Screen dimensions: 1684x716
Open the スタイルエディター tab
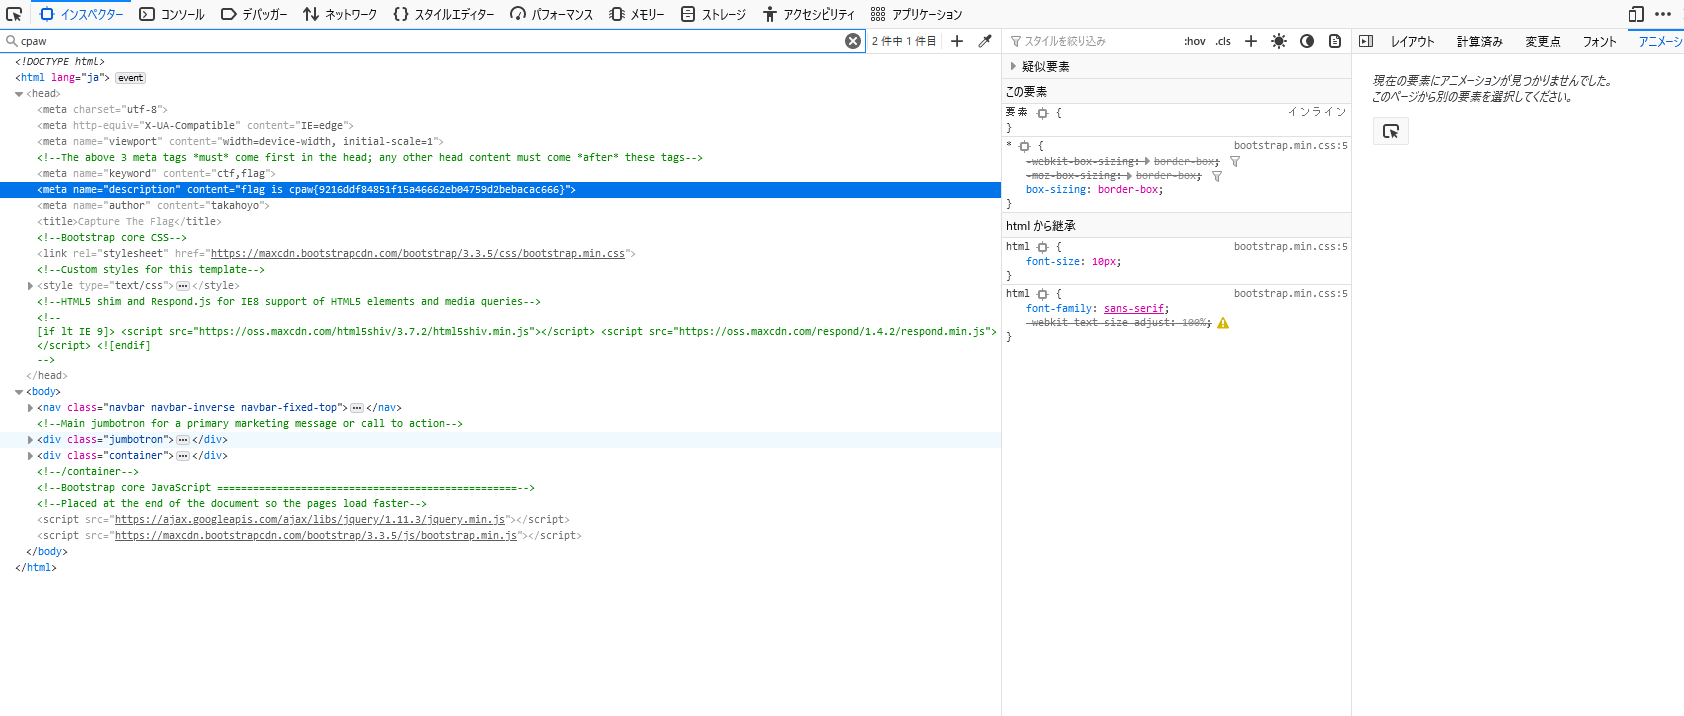click(444, 14)
